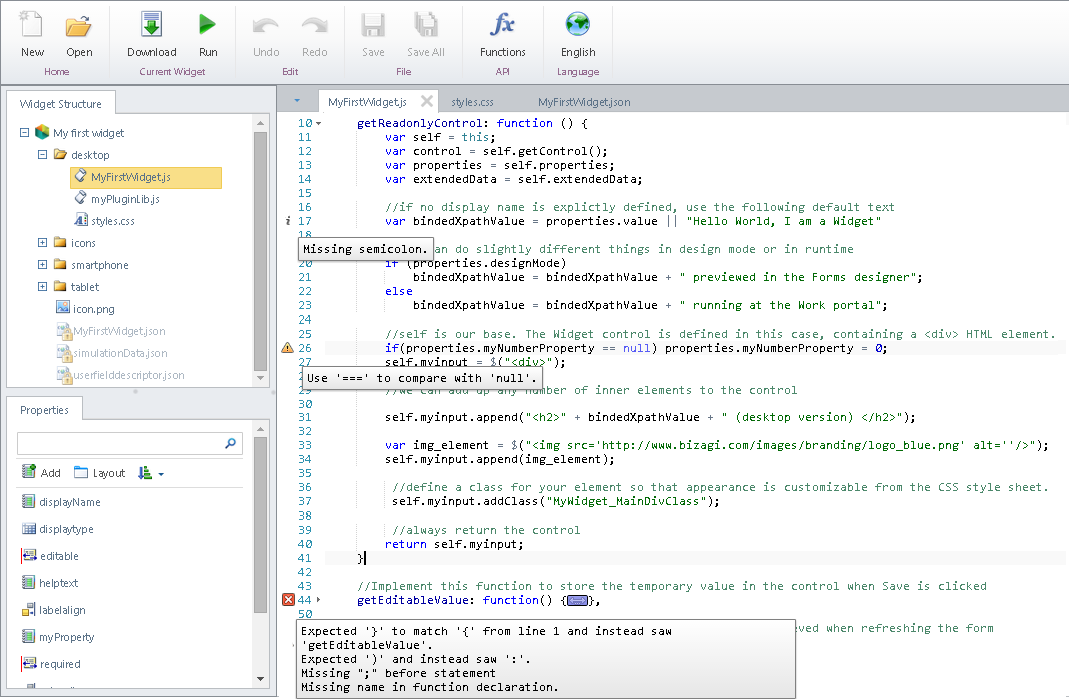Click the error icon on line 44
1069x699 pixels.
pyautogui.click(x=288, y=600)
